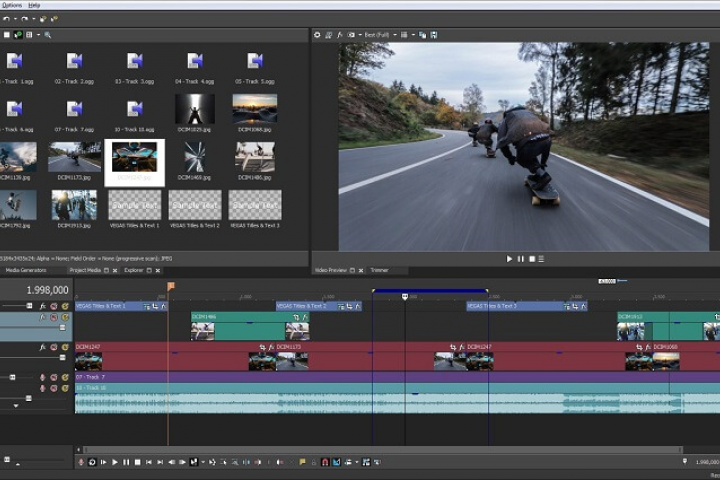Screen dimensions: 720x480
Task: Click the Redo arrow in the top toolbar
Action: pyautogui.click(x=23, y=19)
